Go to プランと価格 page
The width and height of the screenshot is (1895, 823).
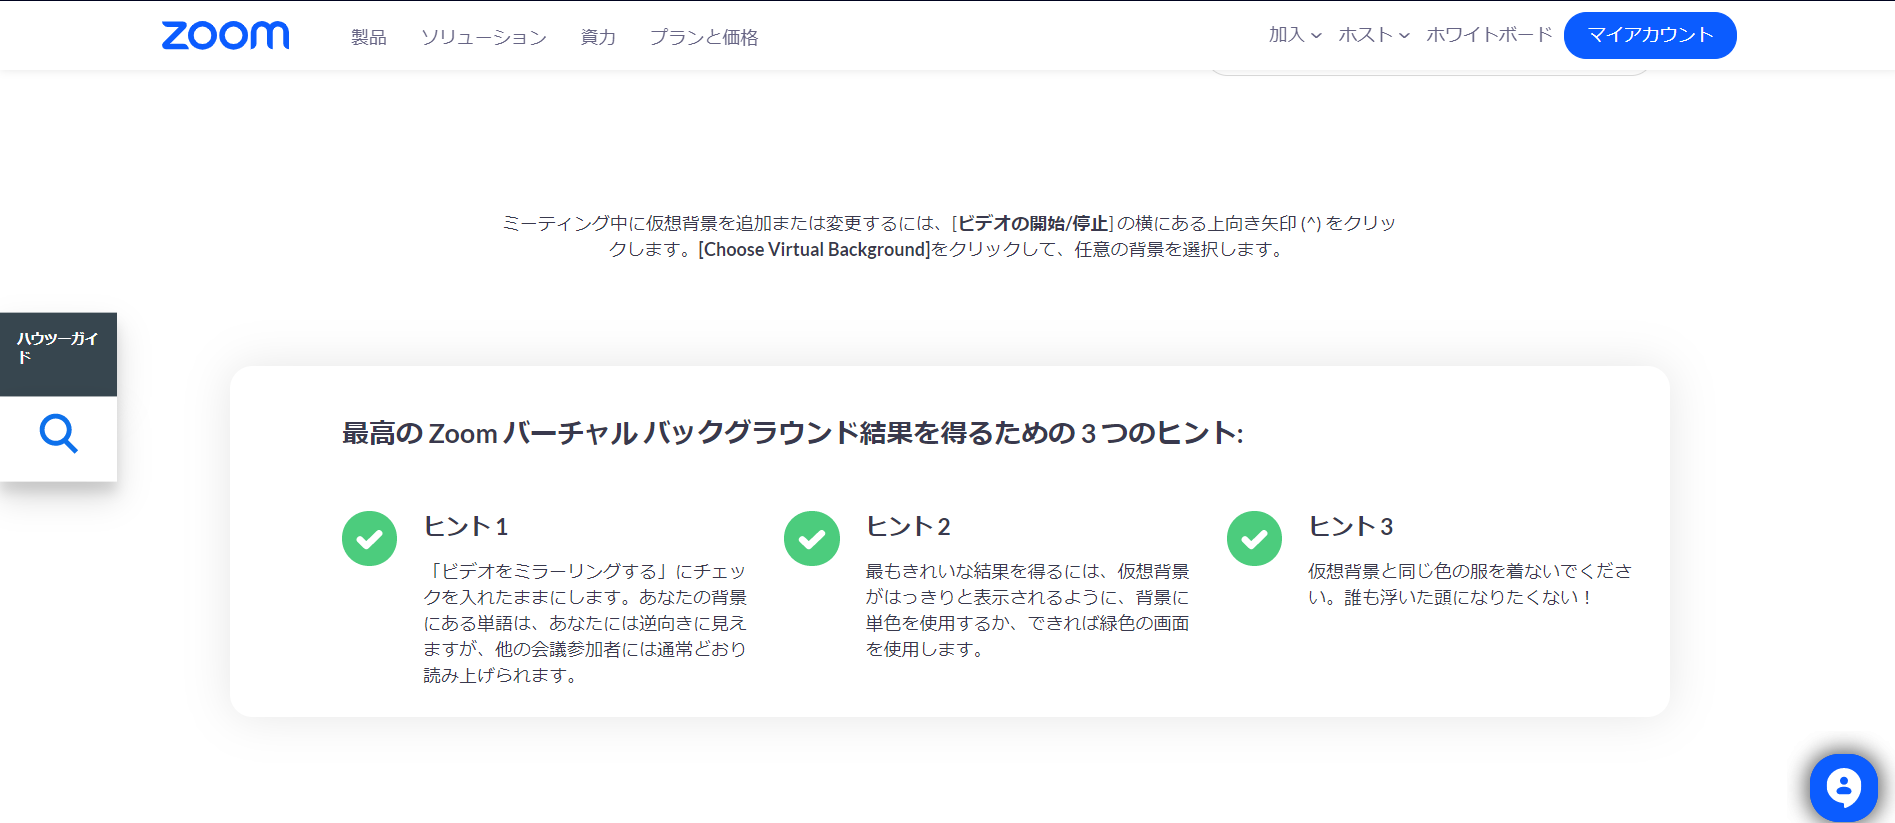(703, 37)
